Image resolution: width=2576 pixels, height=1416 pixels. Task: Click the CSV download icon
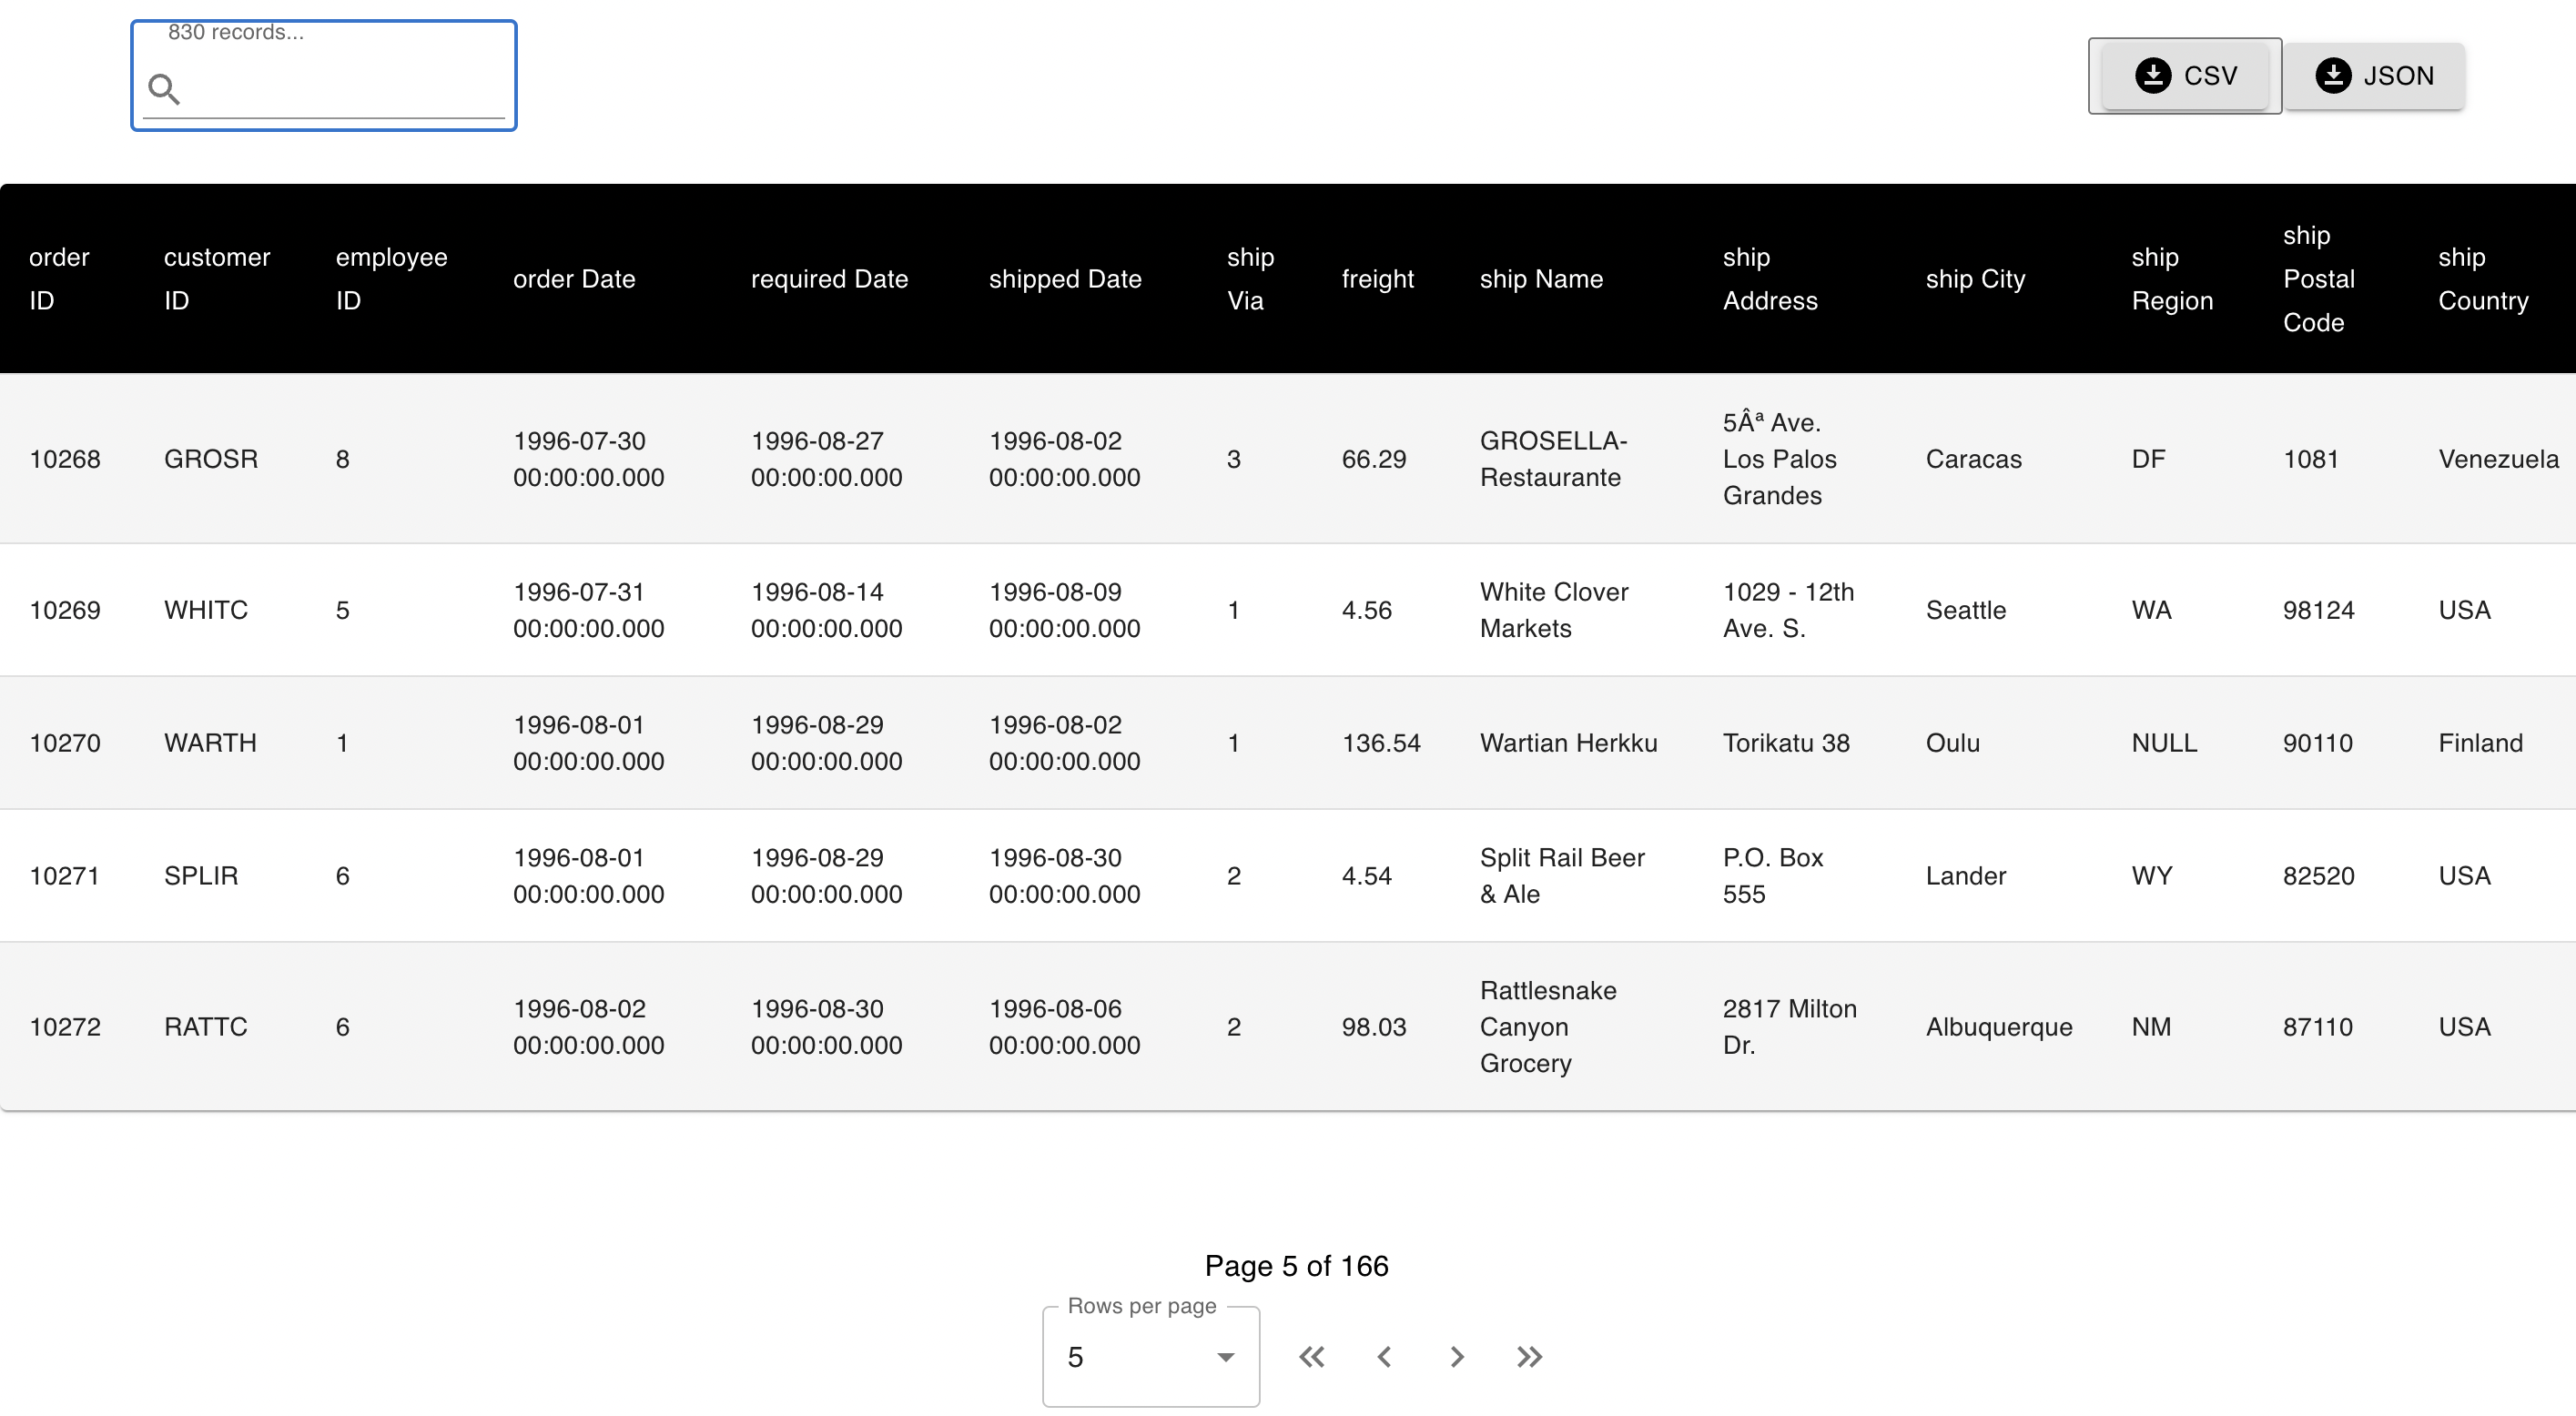[x=2152, y=76]
